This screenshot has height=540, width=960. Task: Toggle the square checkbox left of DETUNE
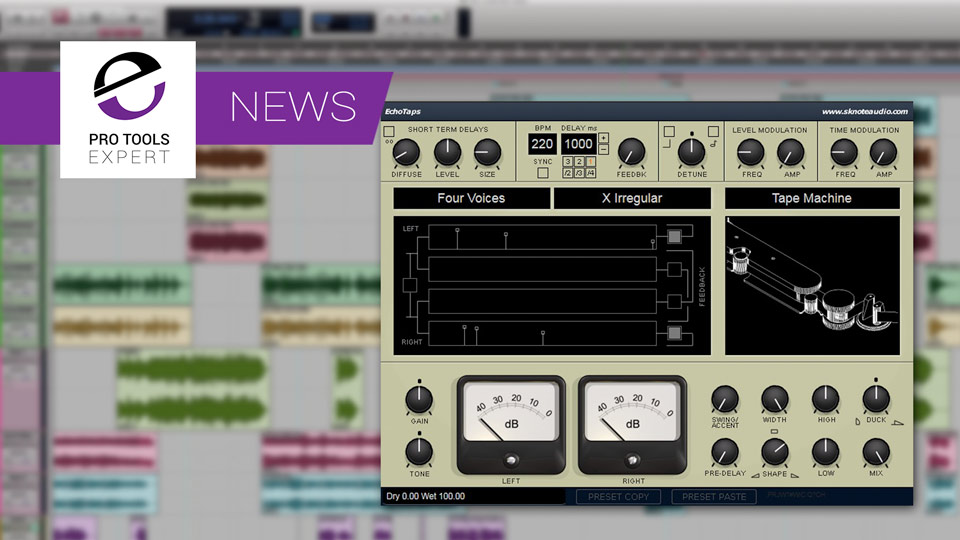[x=669, y=132]
